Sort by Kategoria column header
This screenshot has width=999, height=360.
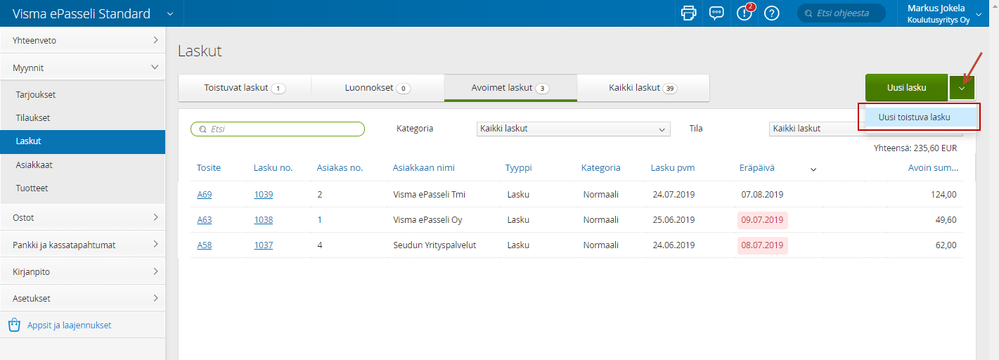601,168
